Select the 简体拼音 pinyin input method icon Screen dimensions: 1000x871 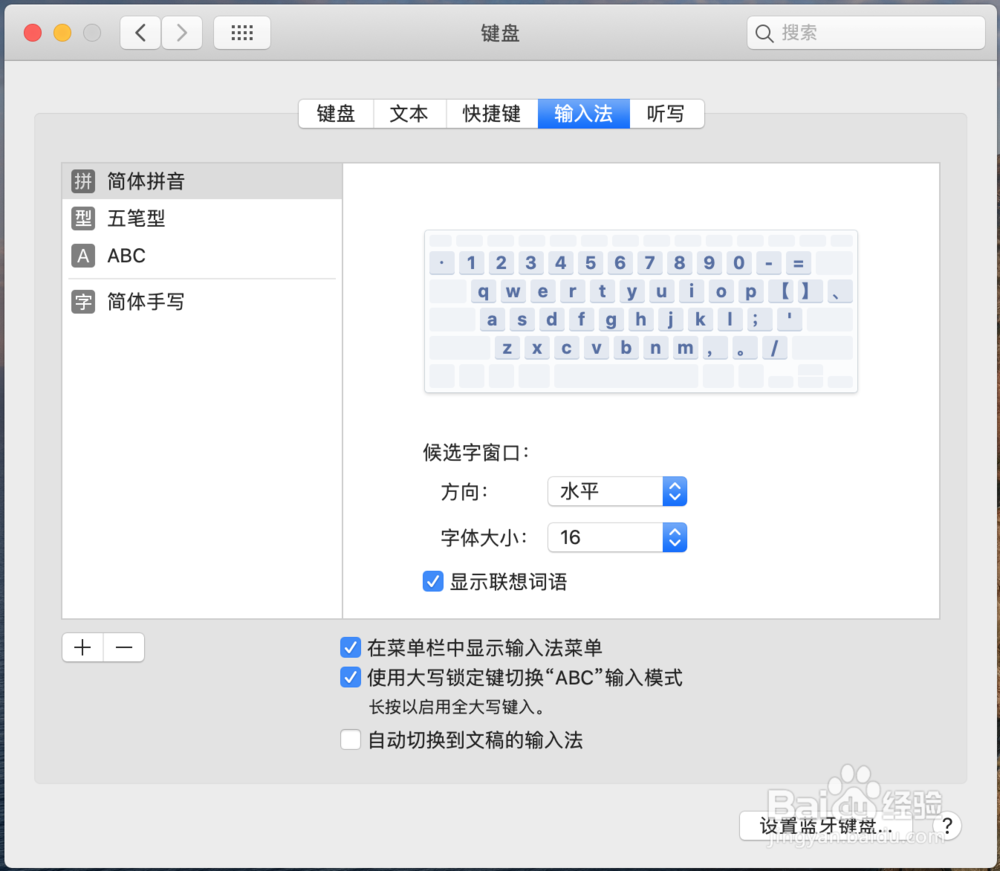tap(83, 181)
